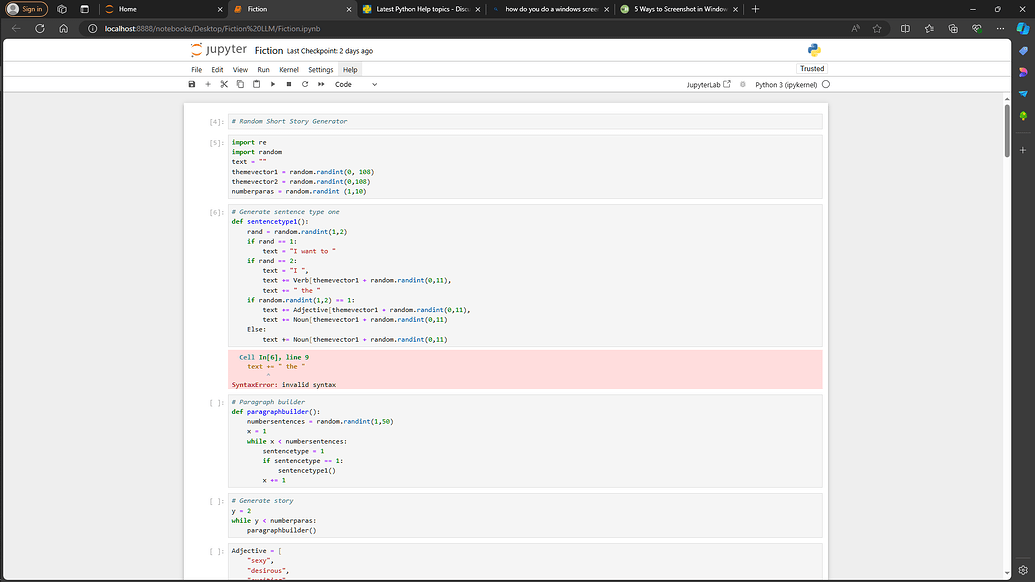The height and width of the screenshot is (582, 1035).
Task: Select the Random Short Story Generator cell
Action: click(x=525, y=121)
